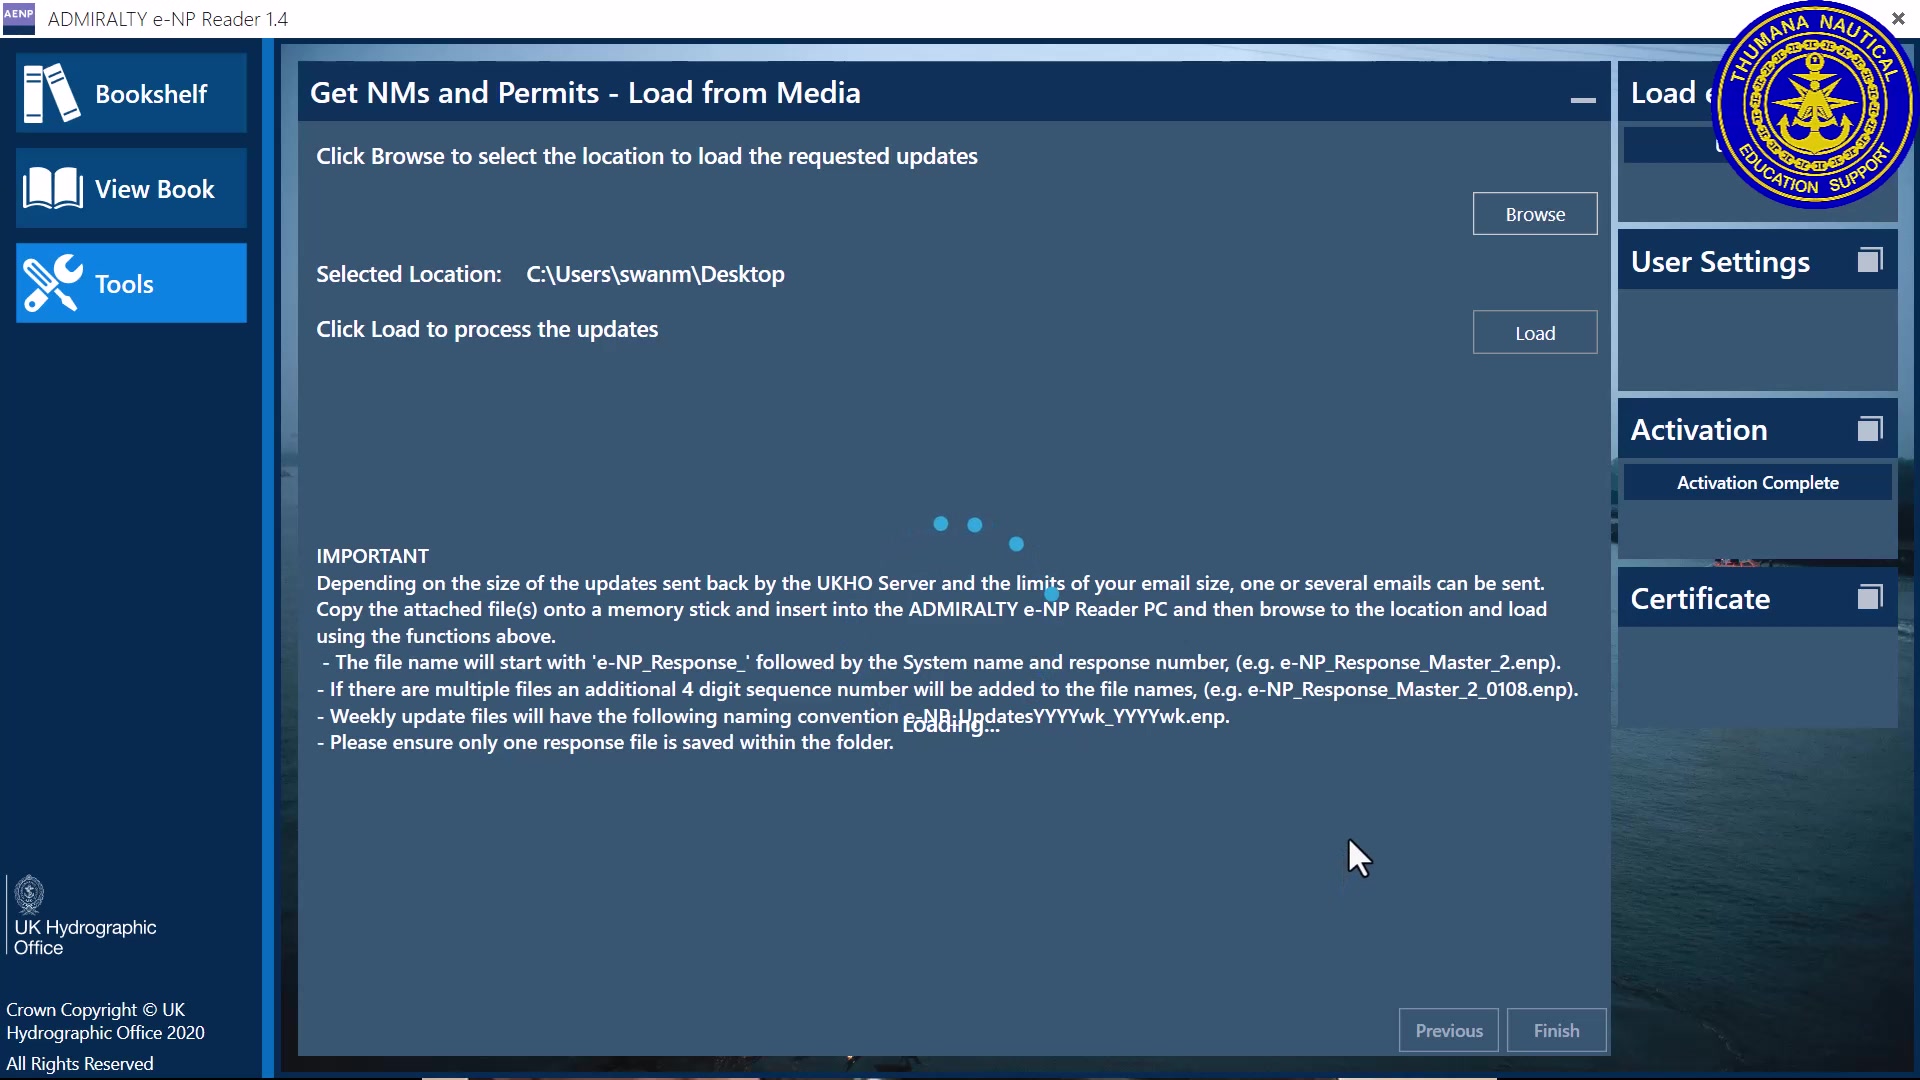Screen dimensions: 1920x1080
Task: Click the User Settings panel title
Action: point(1720,262)
